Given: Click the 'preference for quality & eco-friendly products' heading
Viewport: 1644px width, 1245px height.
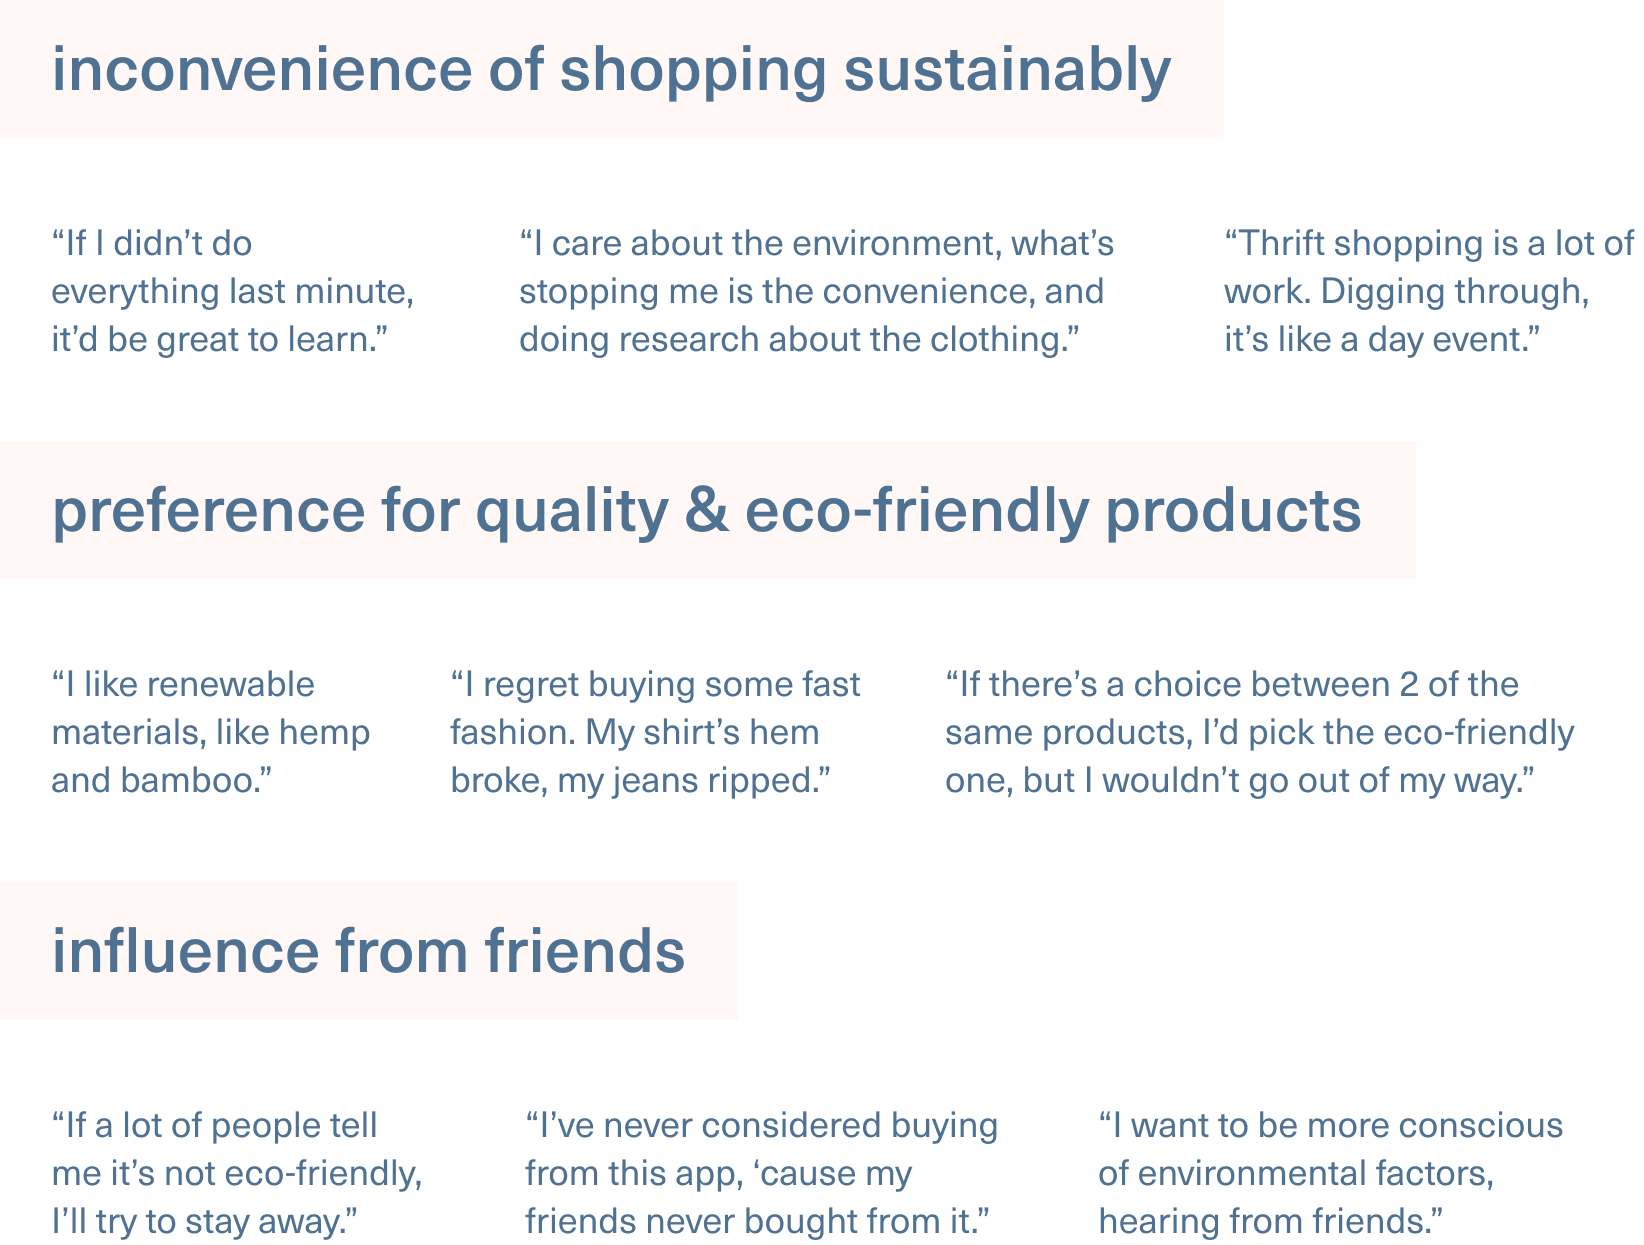Looking at the screenshot, I should click(x=706, y=511).
